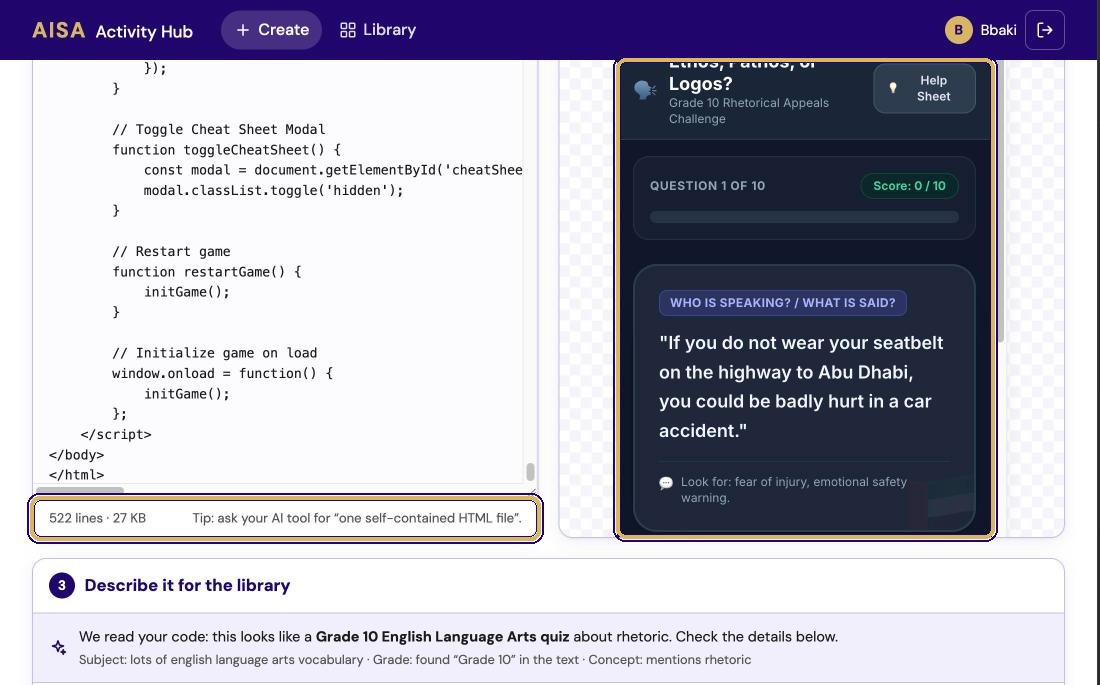This screenshot has width=1100, height=685.
Task: Click the Score: 0 / 10 badge
Action: tap(909, 186)
